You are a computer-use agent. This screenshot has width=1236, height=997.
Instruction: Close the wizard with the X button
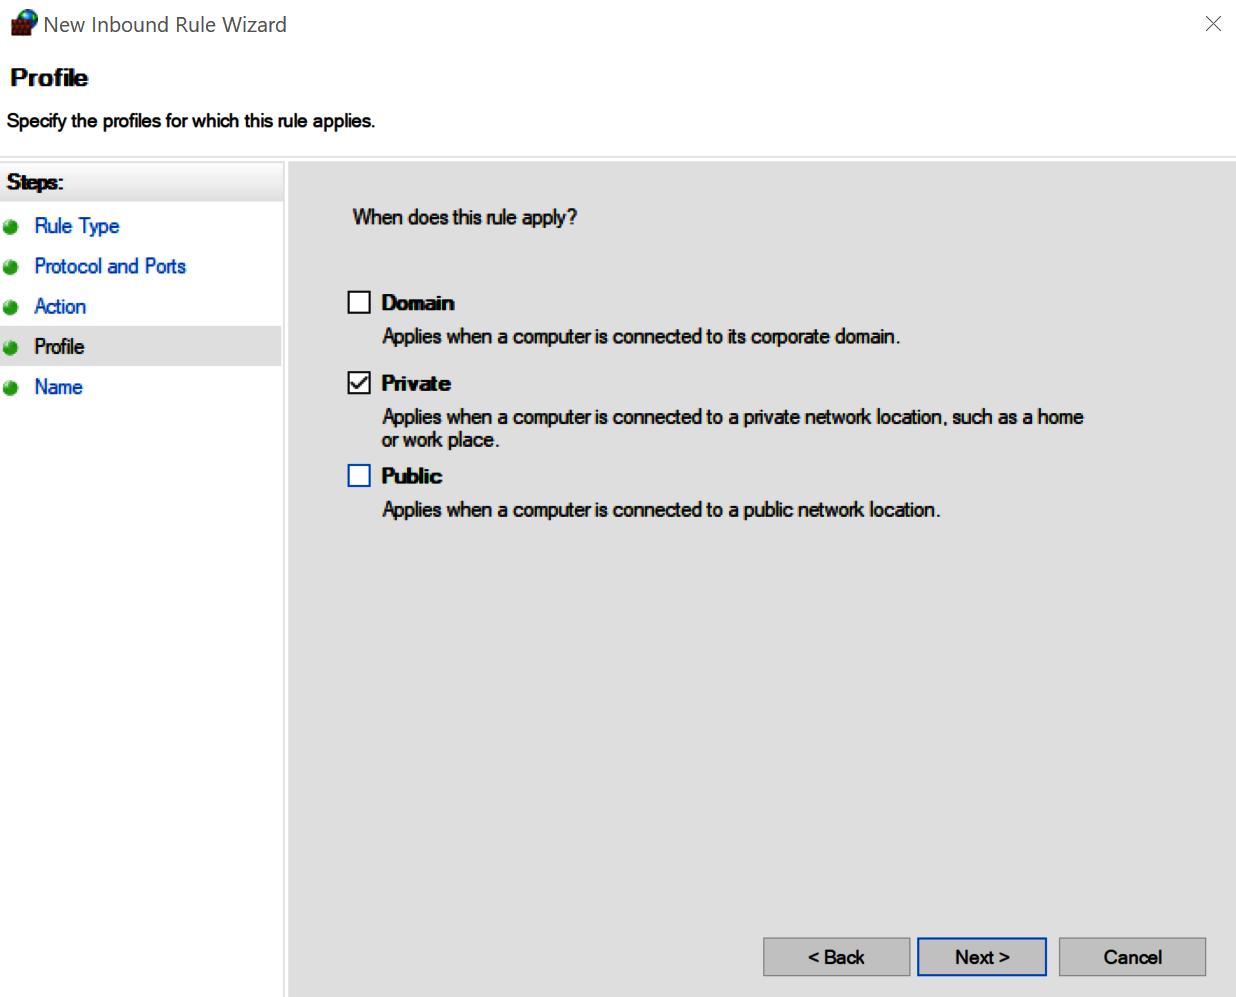1213,23
